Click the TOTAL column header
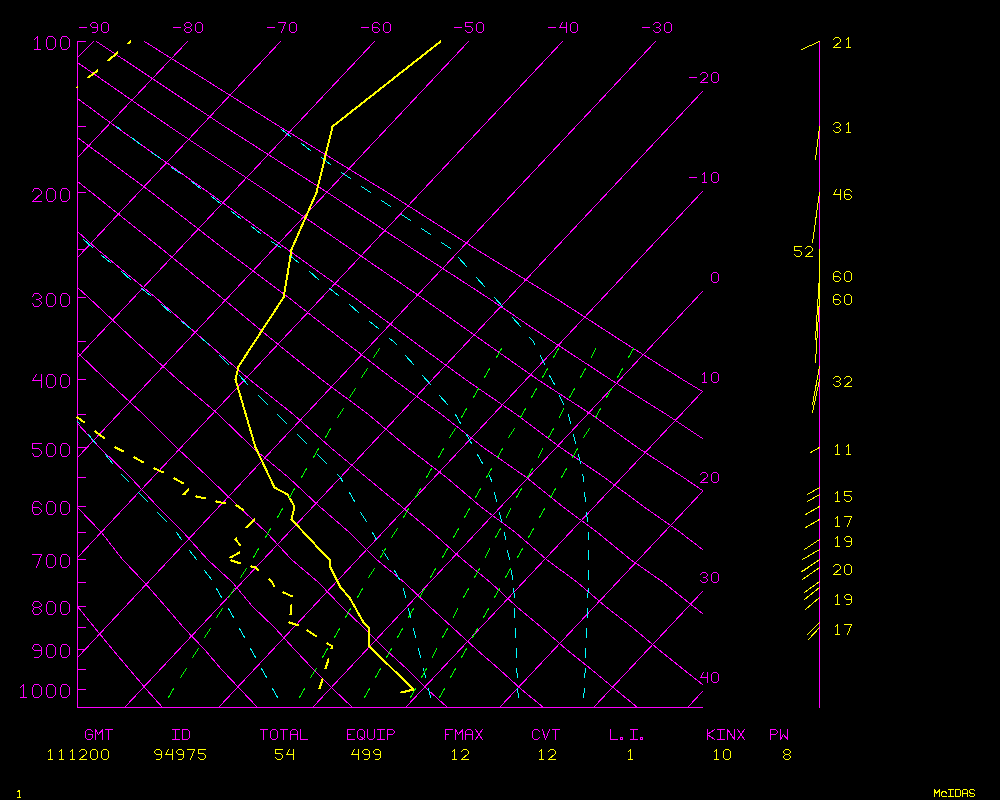1000x800 pixels. 284,735
